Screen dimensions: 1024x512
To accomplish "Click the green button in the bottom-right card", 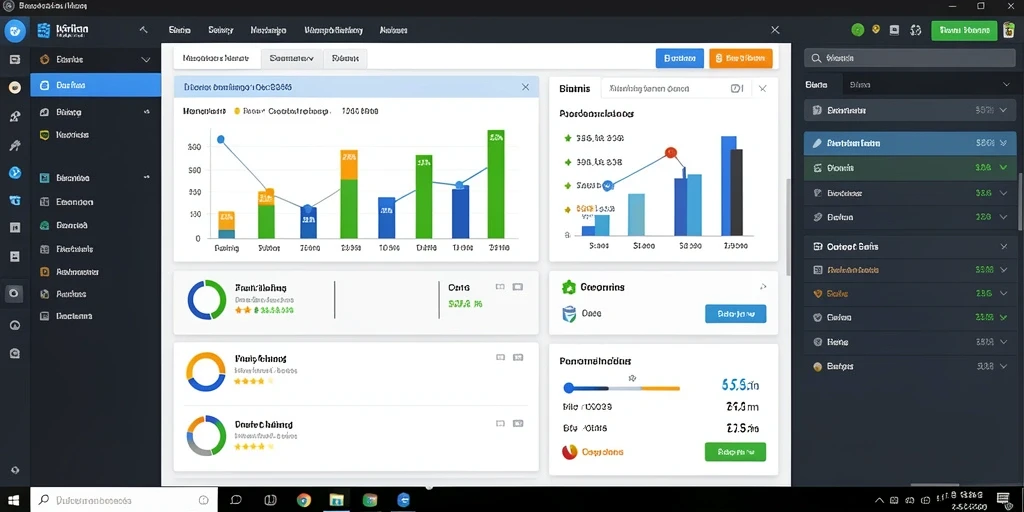I will pyautogui.click(x=735, y=451).
